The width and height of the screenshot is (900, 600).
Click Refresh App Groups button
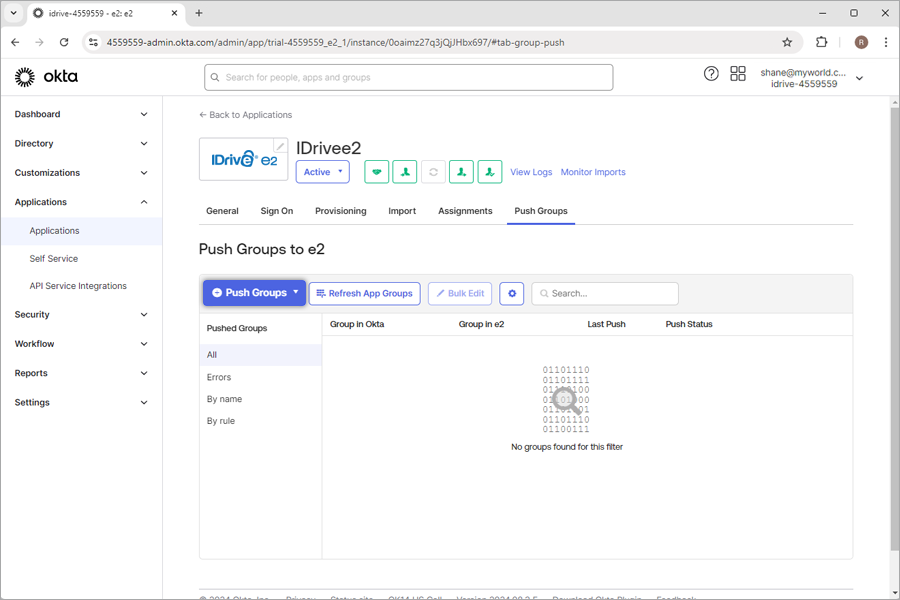364,293
